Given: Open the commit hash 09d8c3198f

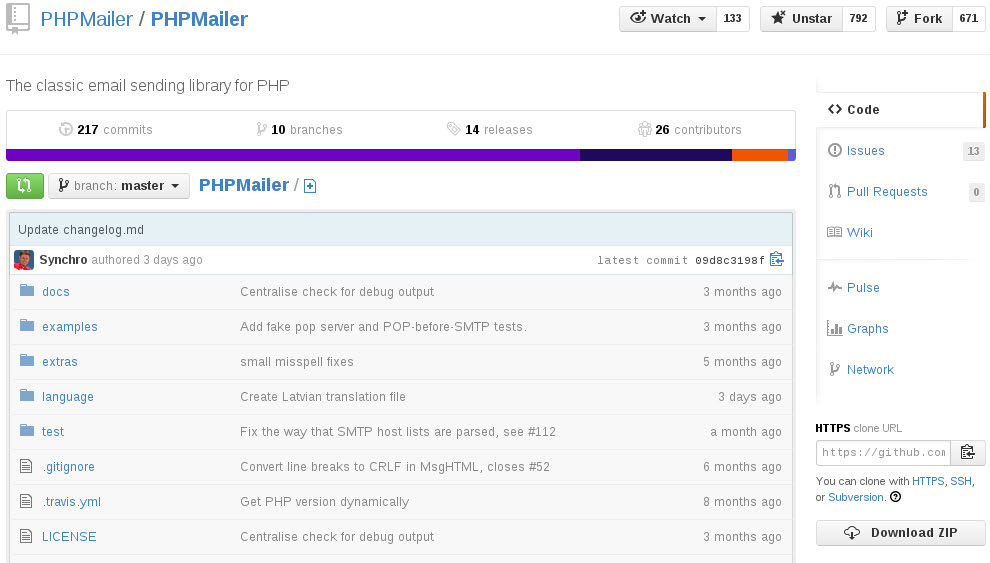Looking at the screenshot, I should (x=729, y=260).
